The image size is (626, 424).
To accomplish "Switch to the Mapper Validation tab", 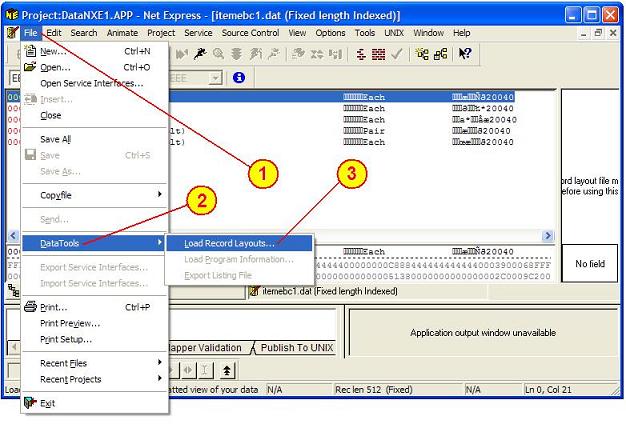I will (x=207, y=348).
